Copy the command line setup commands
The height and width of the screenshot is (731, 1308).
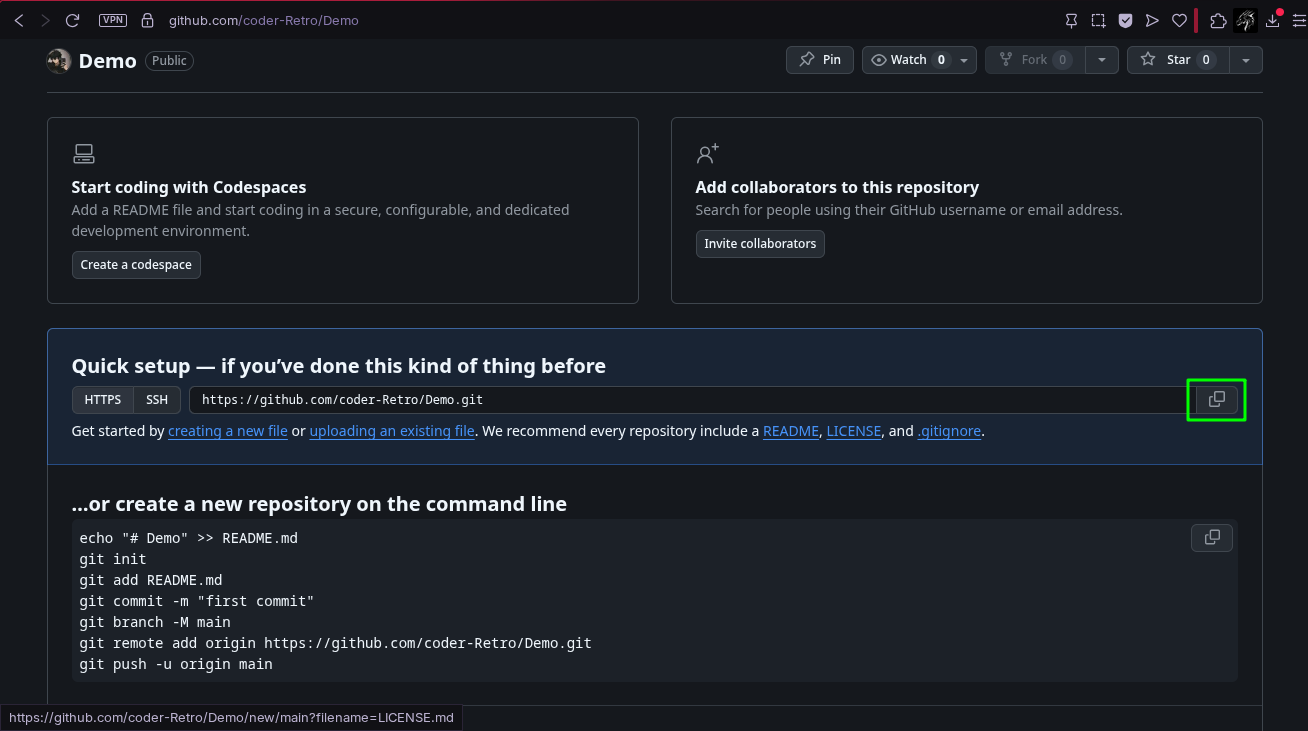point(1212,538)
